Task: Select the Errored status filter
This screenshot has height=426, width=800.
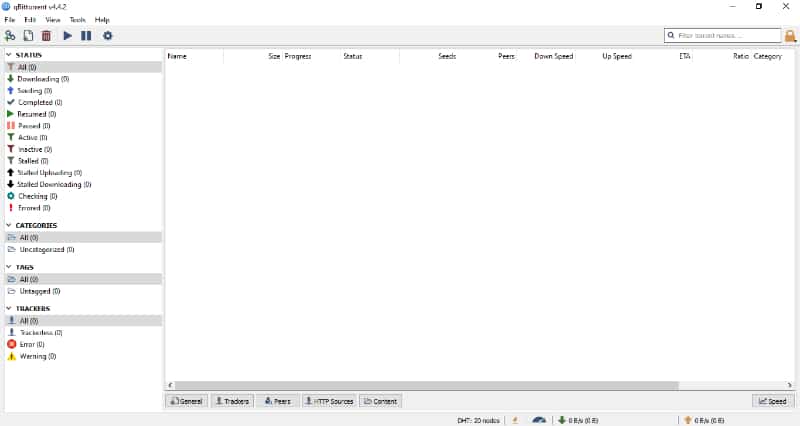Action: pyautogui.click(x=84, y=208)
